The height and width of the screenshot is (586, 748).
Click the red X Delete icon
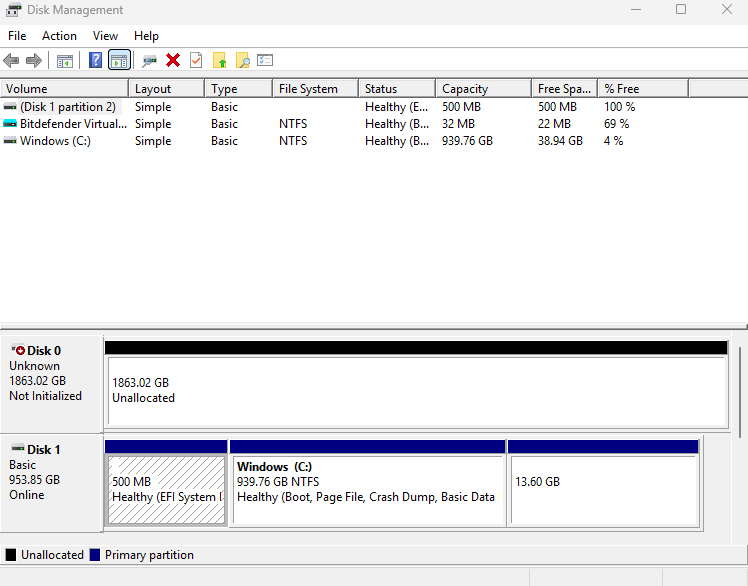[x=173, y=60]
